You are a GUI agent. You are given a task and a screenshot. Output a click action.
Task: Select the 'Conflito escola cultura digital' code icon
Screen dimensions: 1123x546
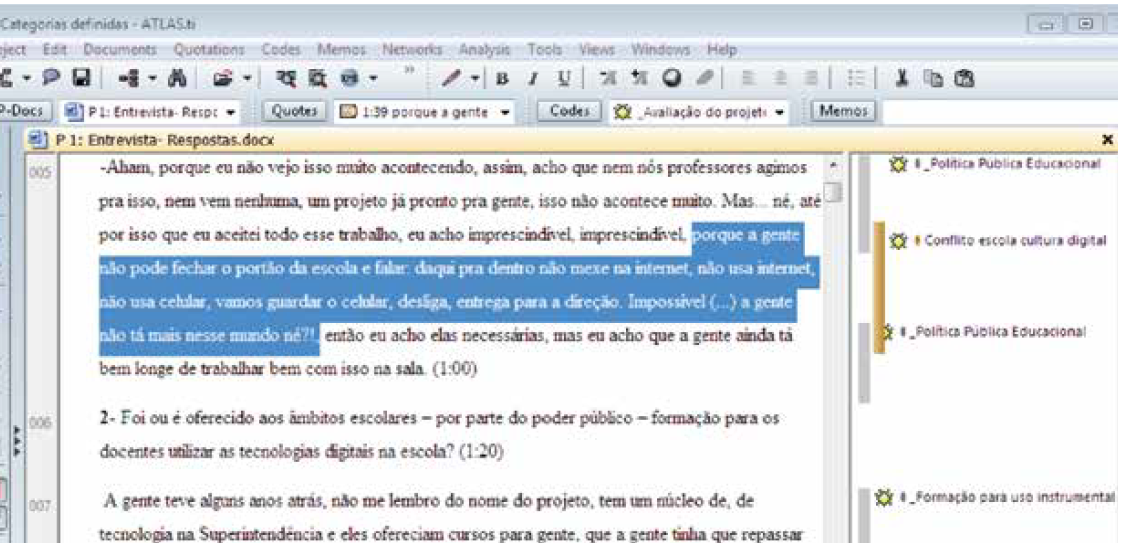click(898, 240)
